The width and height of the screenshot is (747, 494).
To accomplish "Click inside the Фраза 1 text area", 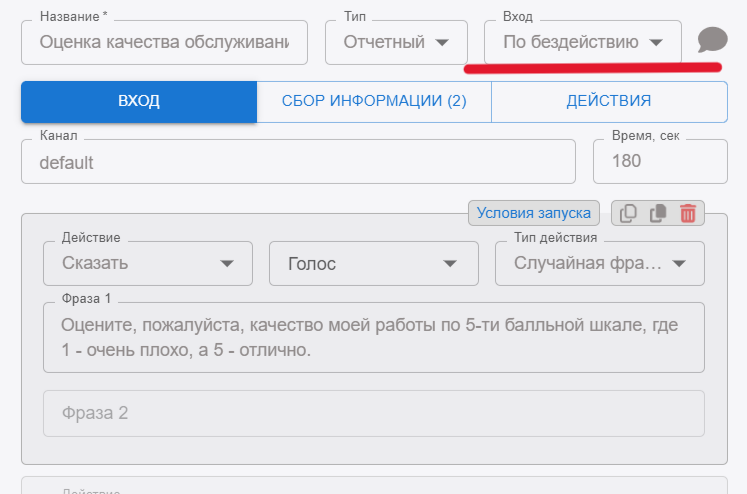I will [x=373, y=338].
